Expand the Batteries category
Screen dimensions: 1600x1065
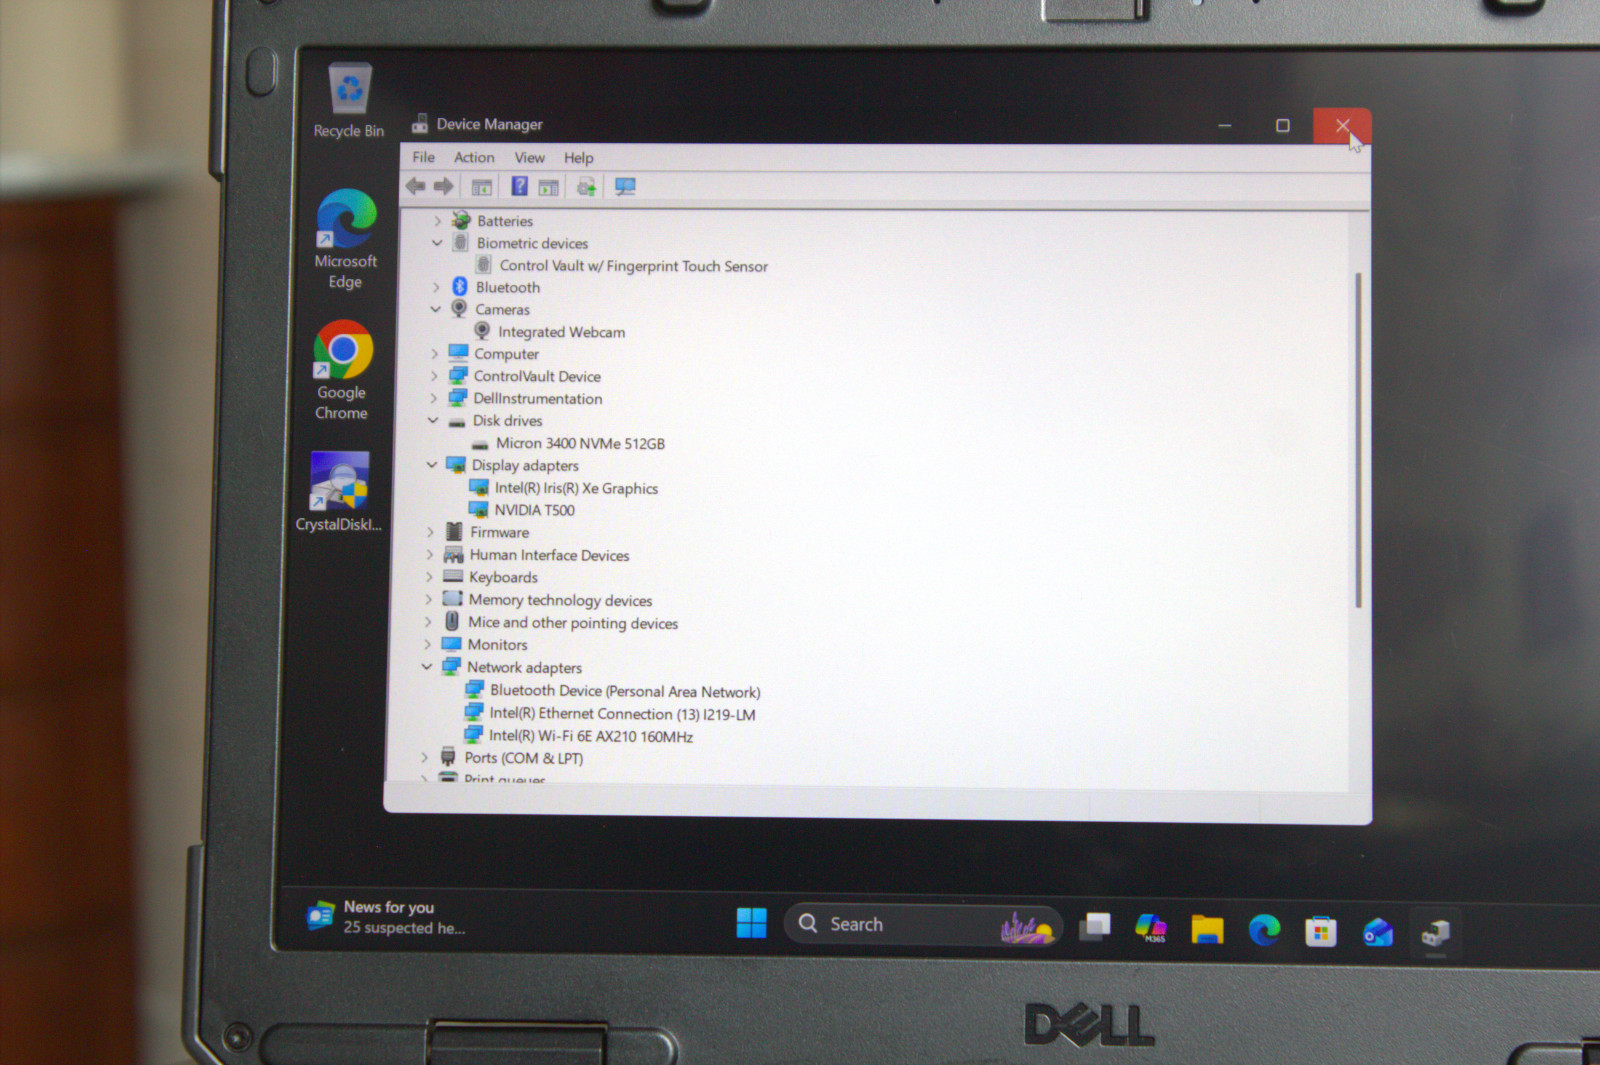click(x=437, y=221)
